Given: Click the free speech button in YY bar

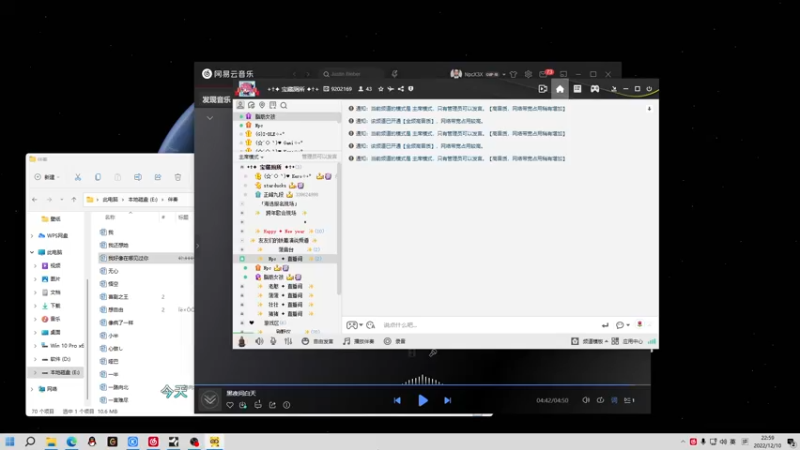Looking at the screenshot, I should (317, 341).
